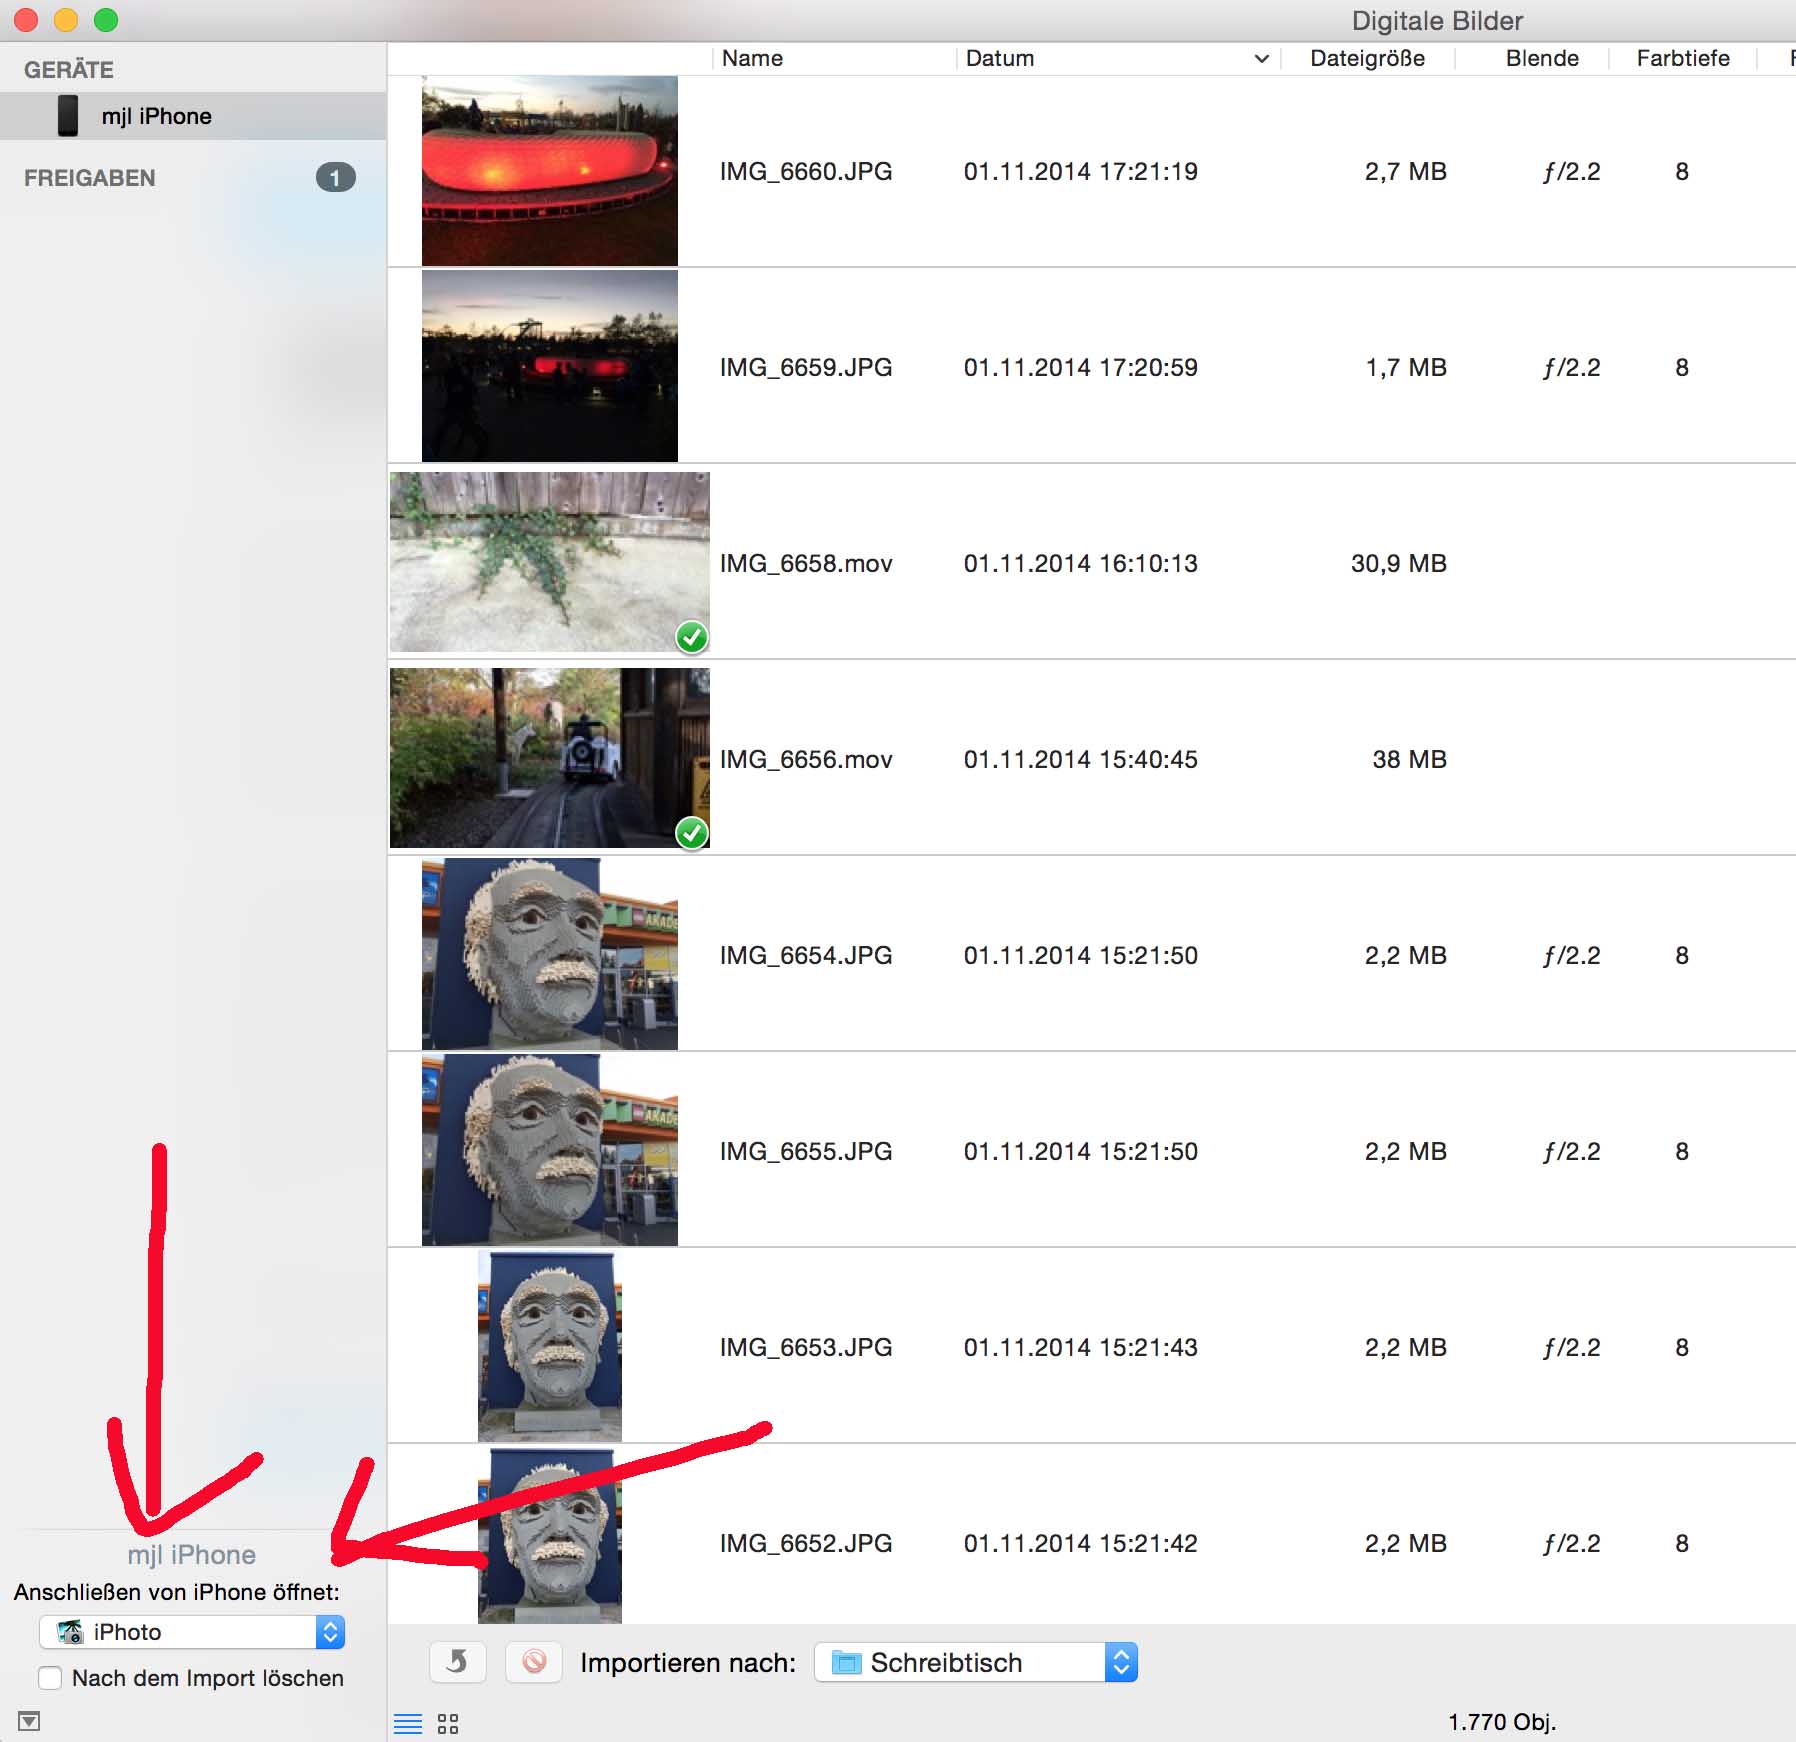The image size is (1796, 1742).
Task: Select the IMG_6653.JPG thumbnail
Action: click(x=549, y=1346)
